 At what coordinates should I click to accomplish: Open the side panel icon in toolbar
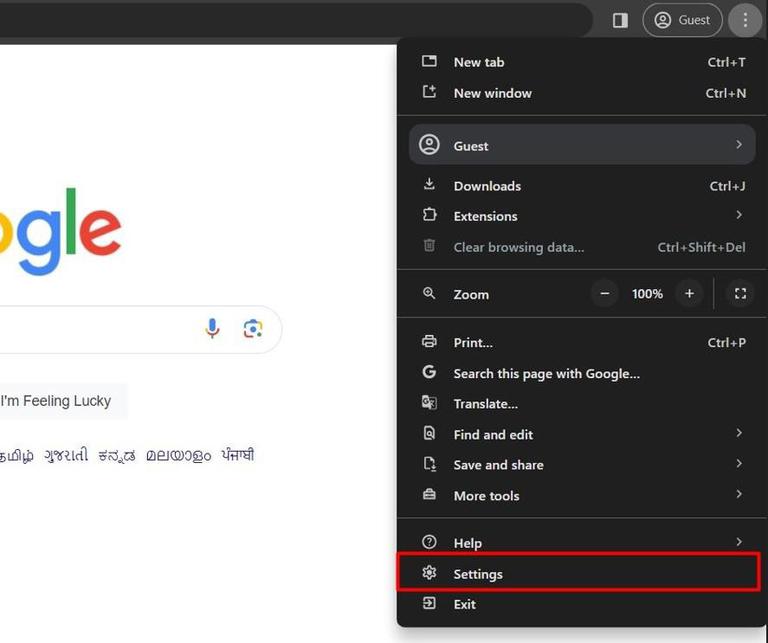pyautogui.click(x=620, y=21)
